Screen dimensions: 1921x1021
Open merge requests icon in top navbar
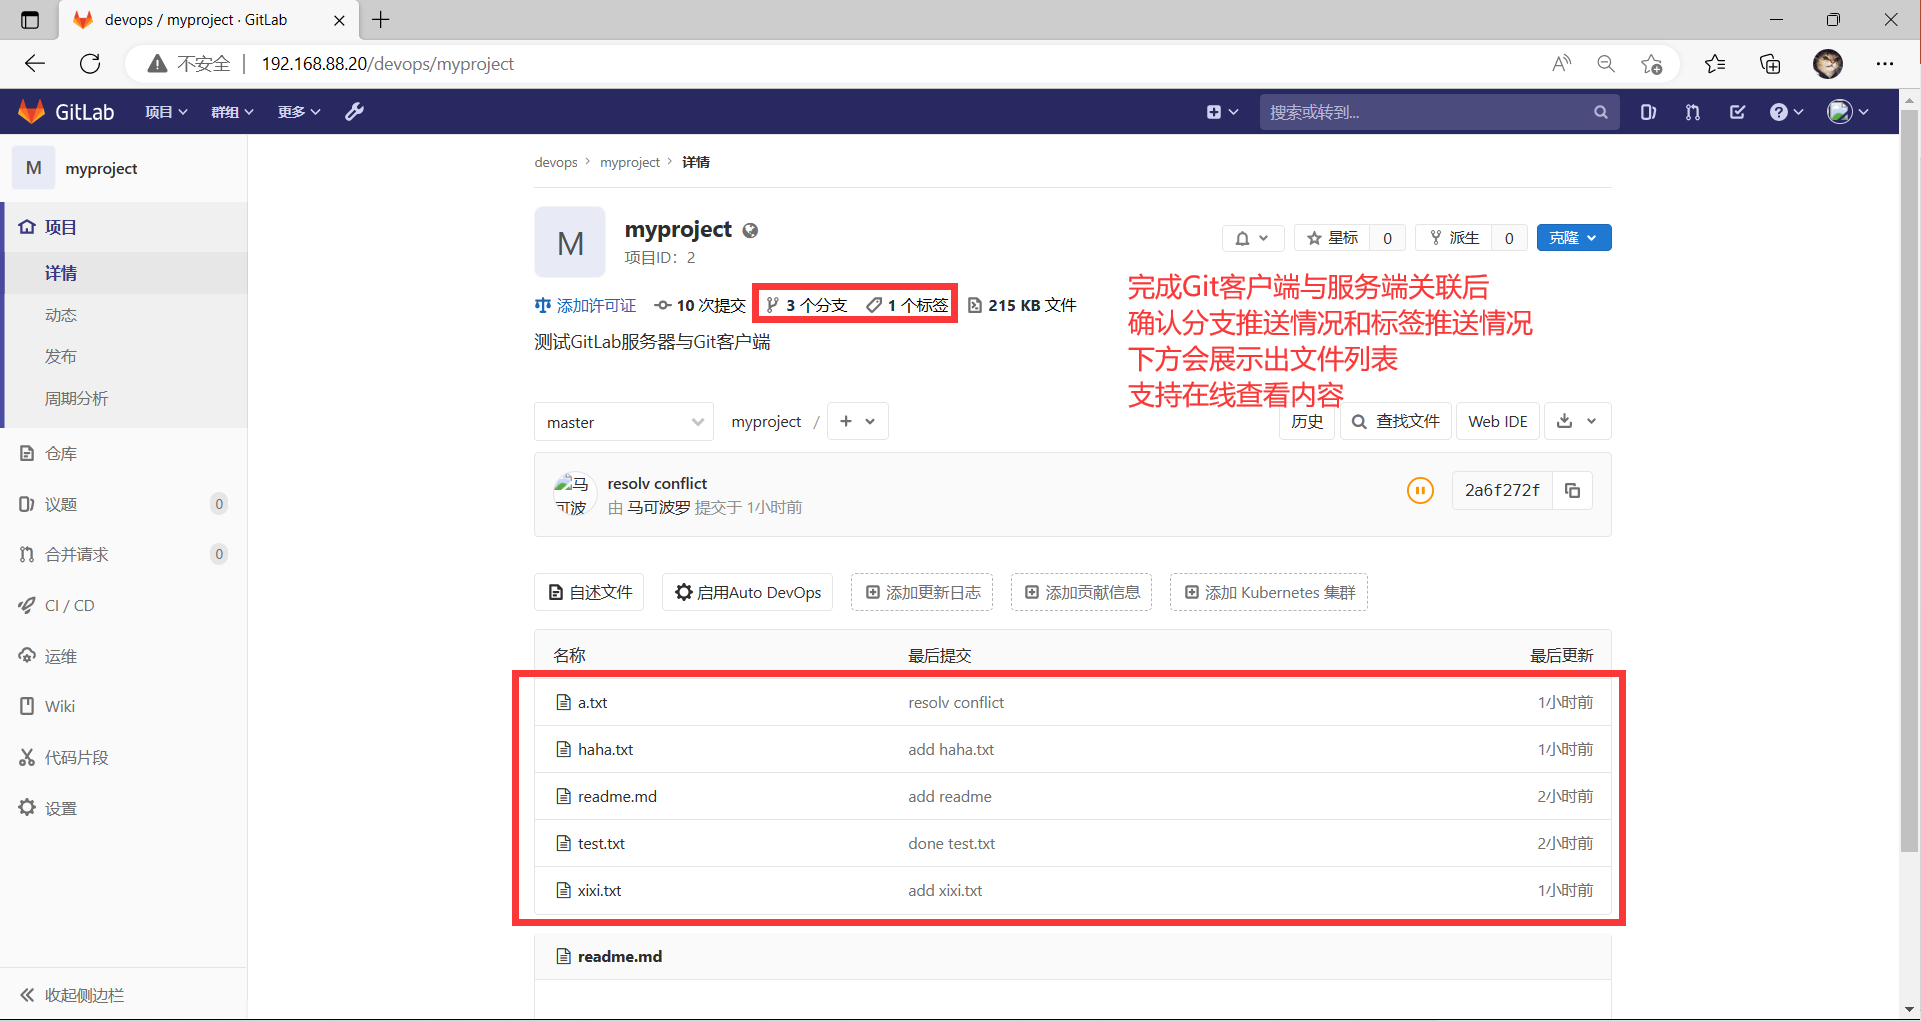coord(1692,112)
